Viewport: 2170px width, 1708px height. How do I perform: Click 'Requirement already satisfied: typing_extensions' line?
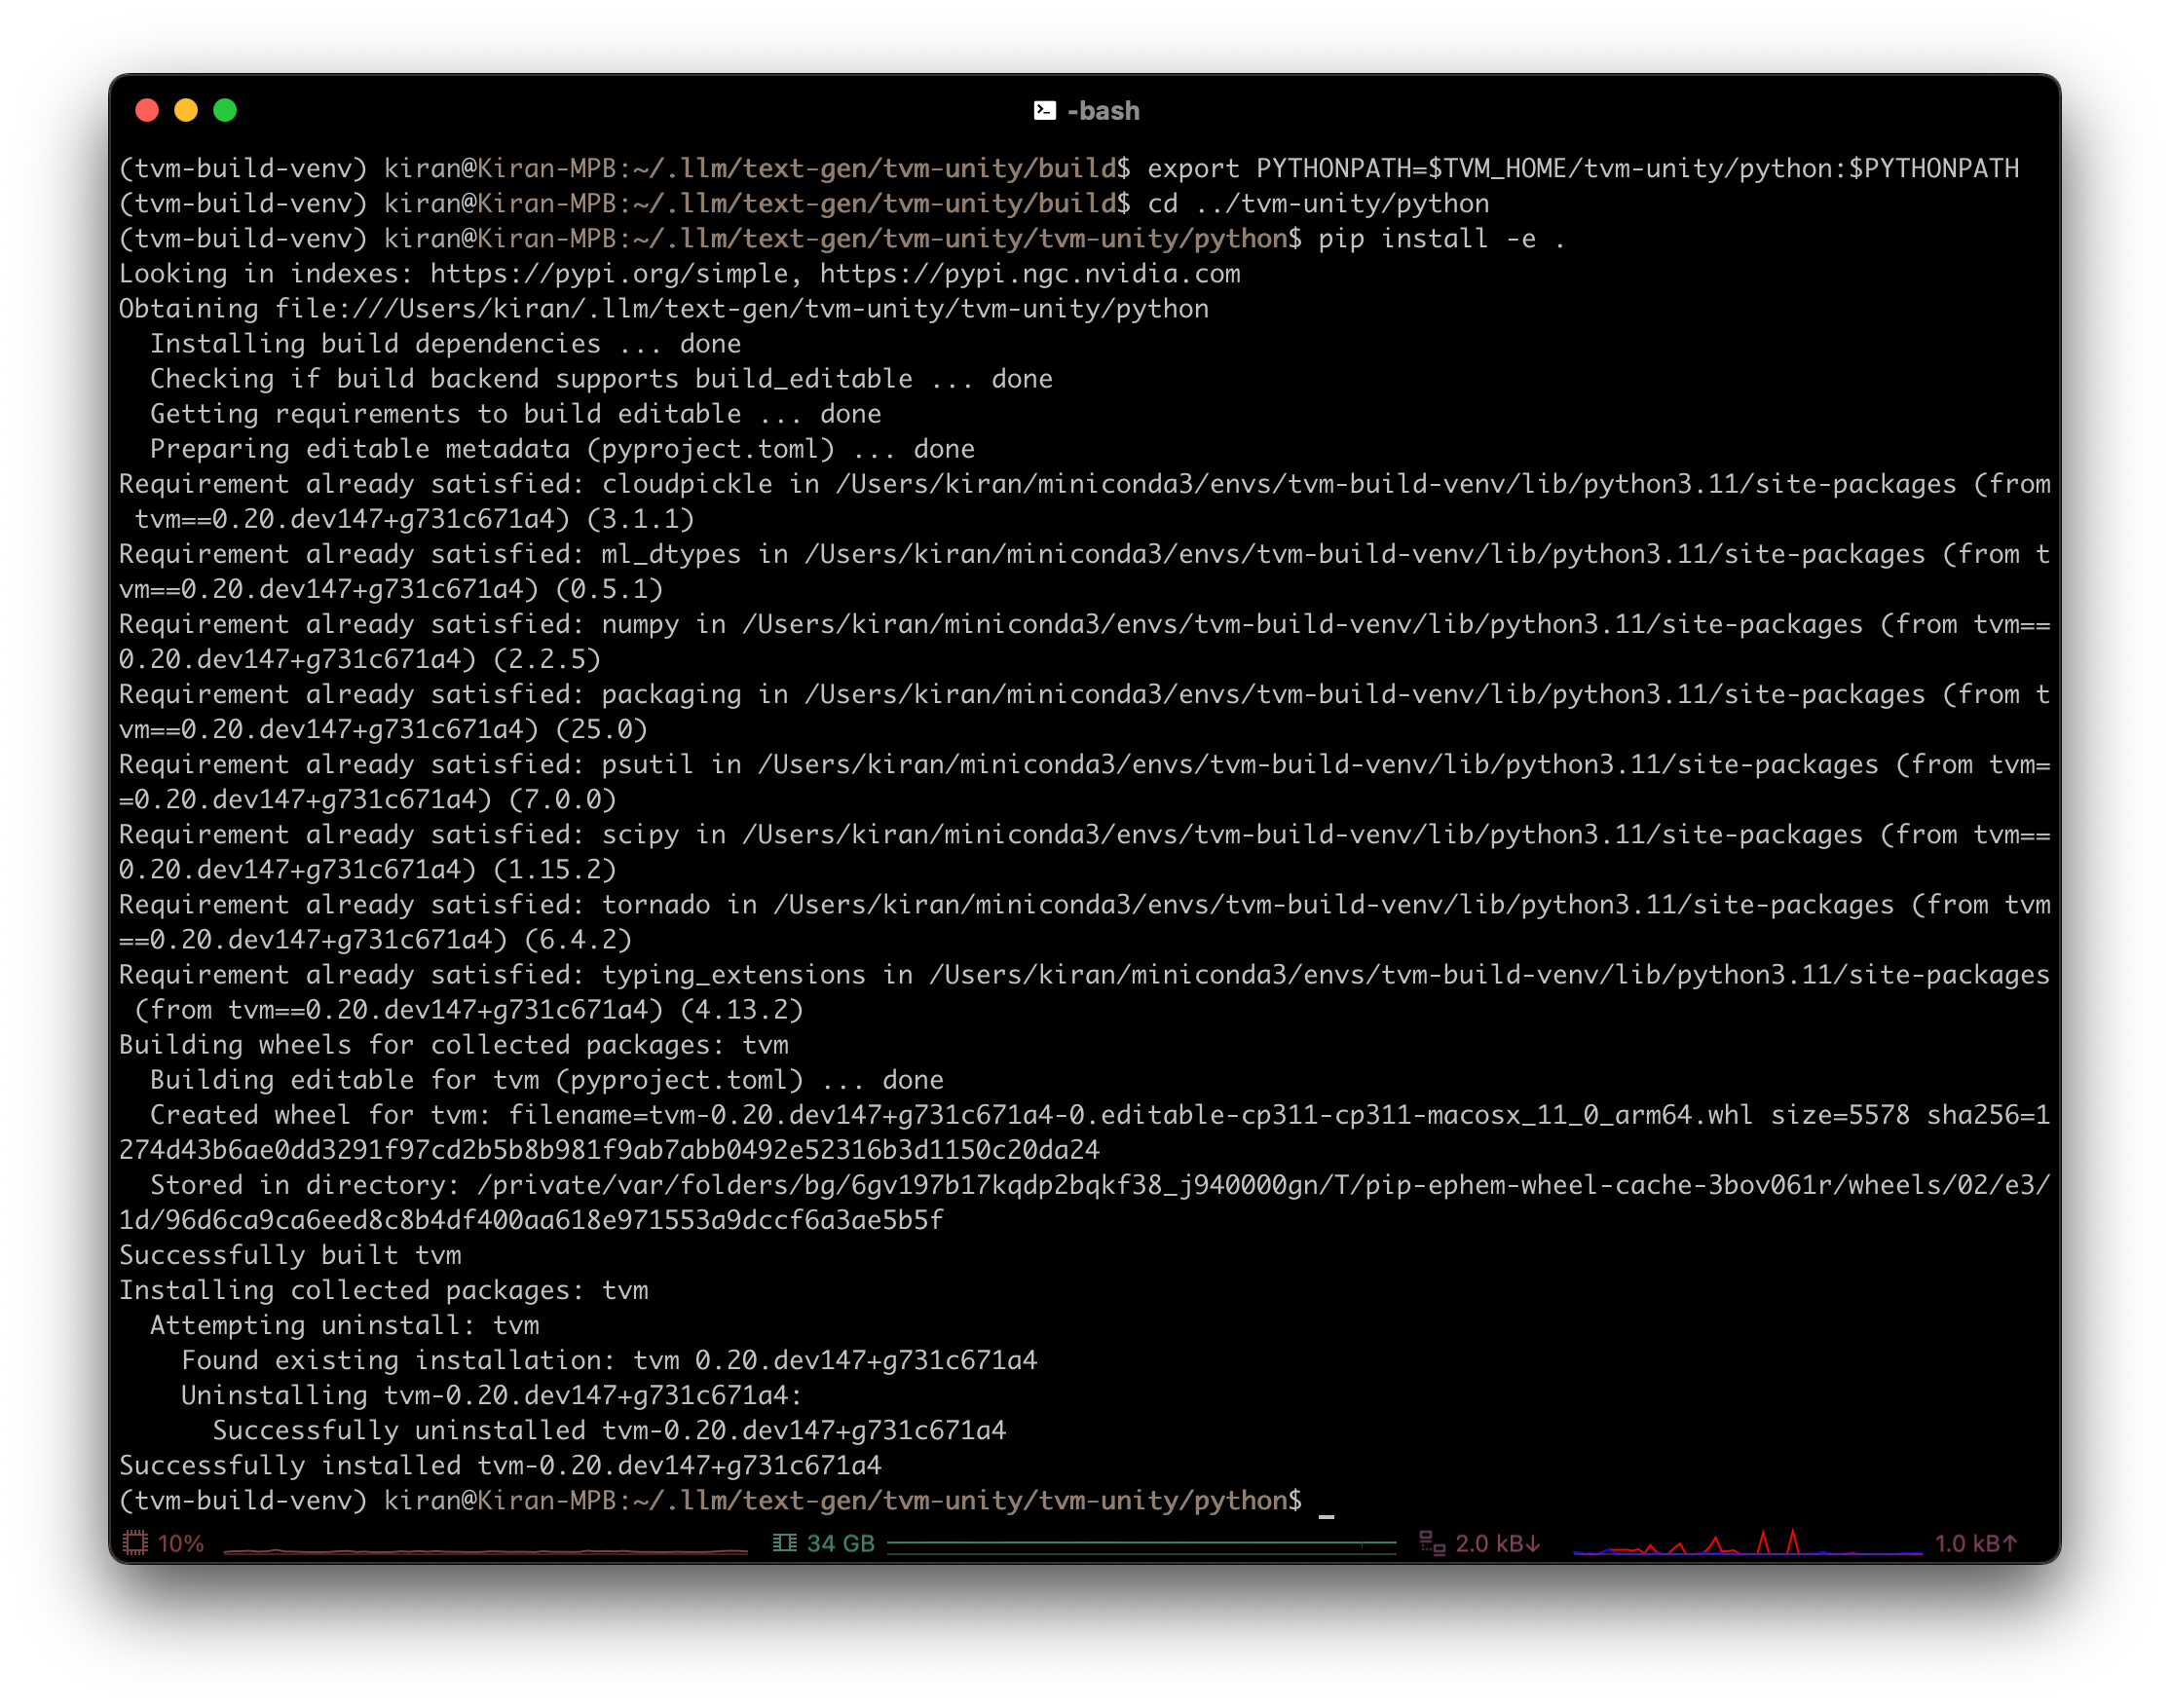[1085, 975]
